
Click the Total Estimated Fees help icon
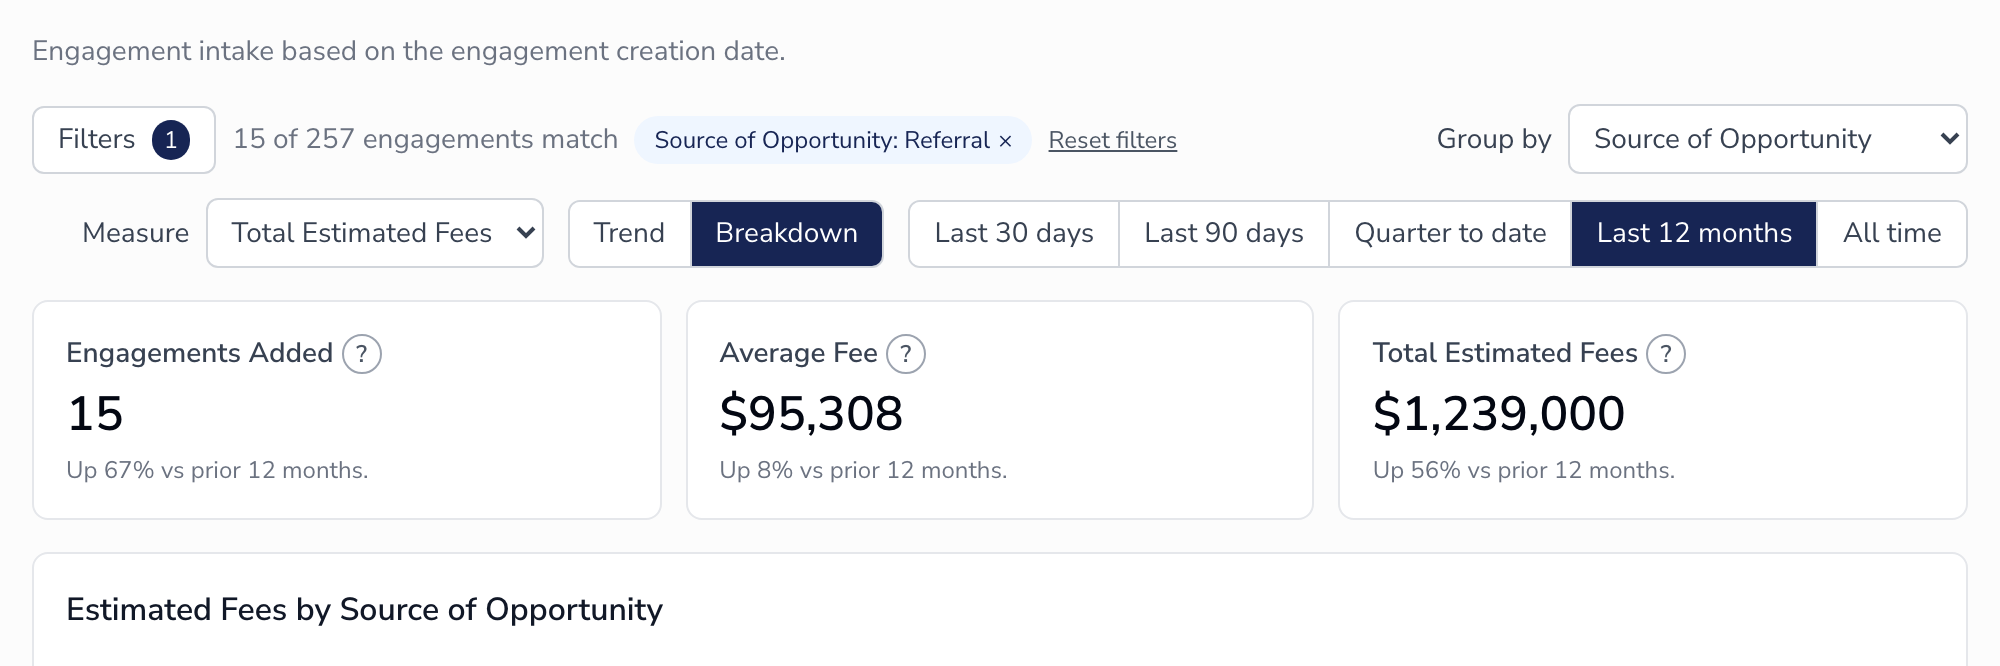click(x=1666, y=354)
